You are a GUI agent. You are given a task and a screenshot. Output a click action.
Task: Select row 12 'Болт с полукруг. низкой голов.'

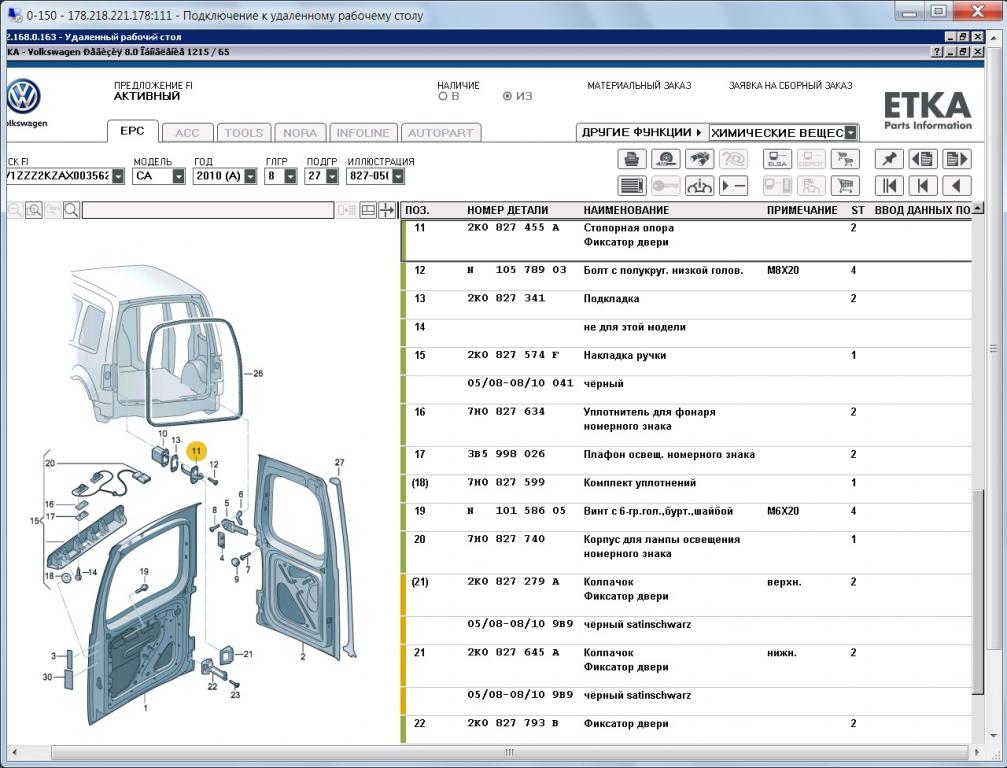(686, 276)
